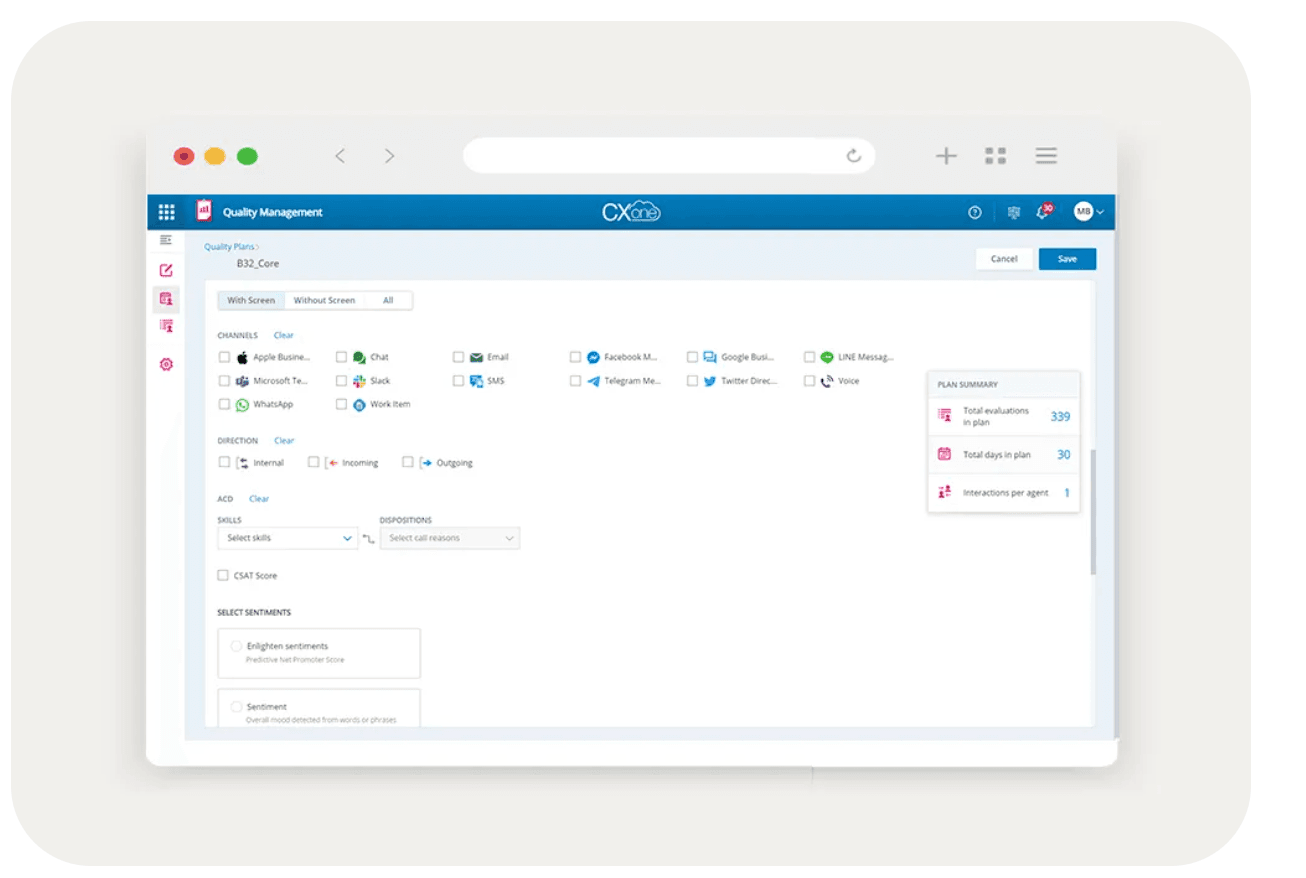Select the All tab
The image size is (1306, 878).
pos(388,300)
